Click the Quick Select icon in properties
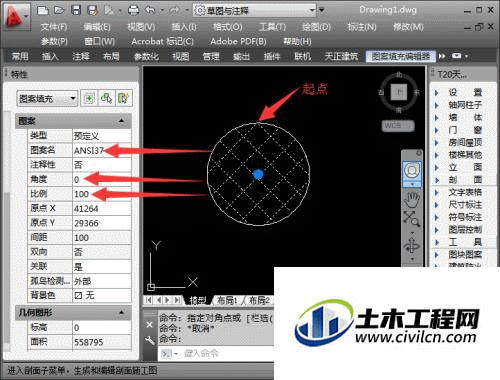The width and height of the screenshot is (500, 380). pyautogui.click(x=123, y=98)
